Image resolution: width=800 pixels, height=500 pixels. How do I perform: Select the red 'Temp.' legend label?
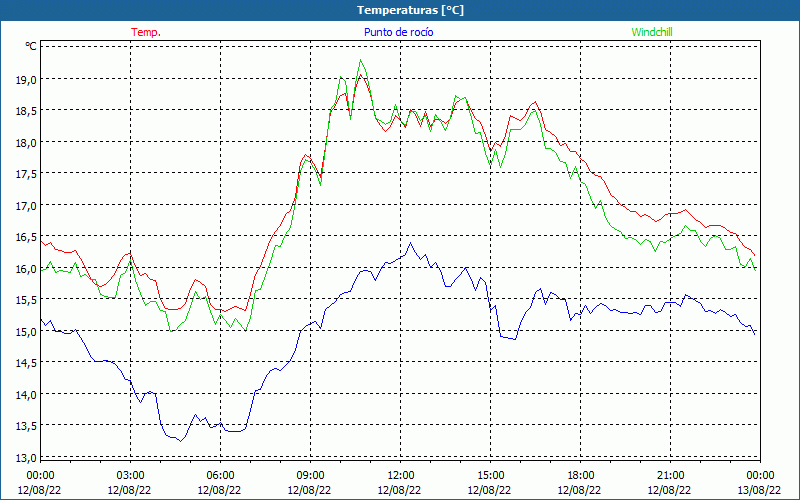146,32
